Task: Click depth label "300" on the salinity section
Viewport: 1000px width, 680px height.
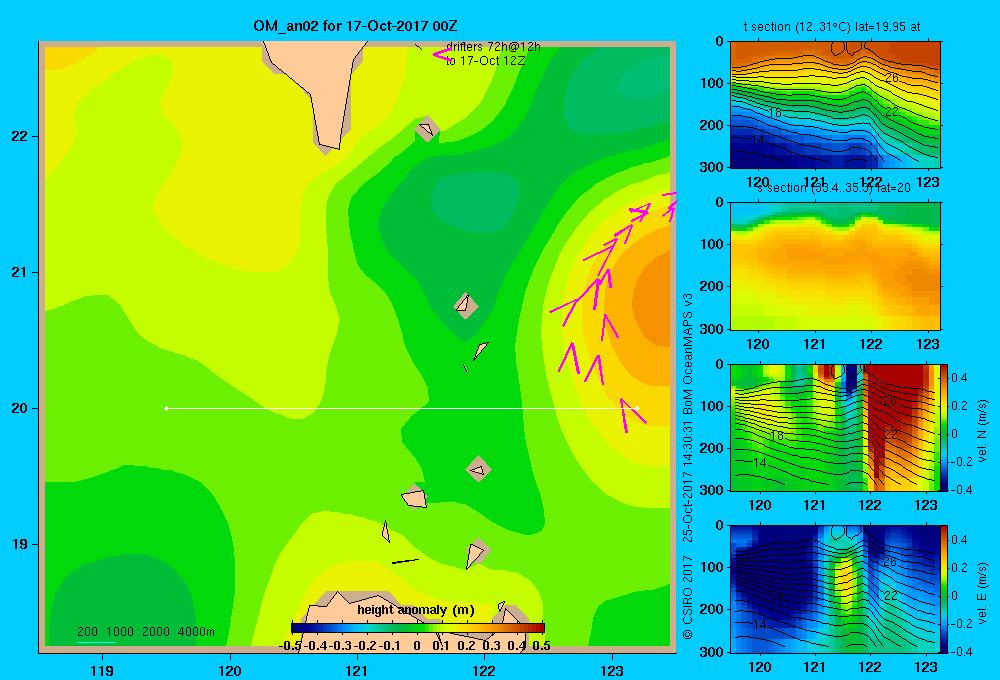Action: click(x=712, y=329)
